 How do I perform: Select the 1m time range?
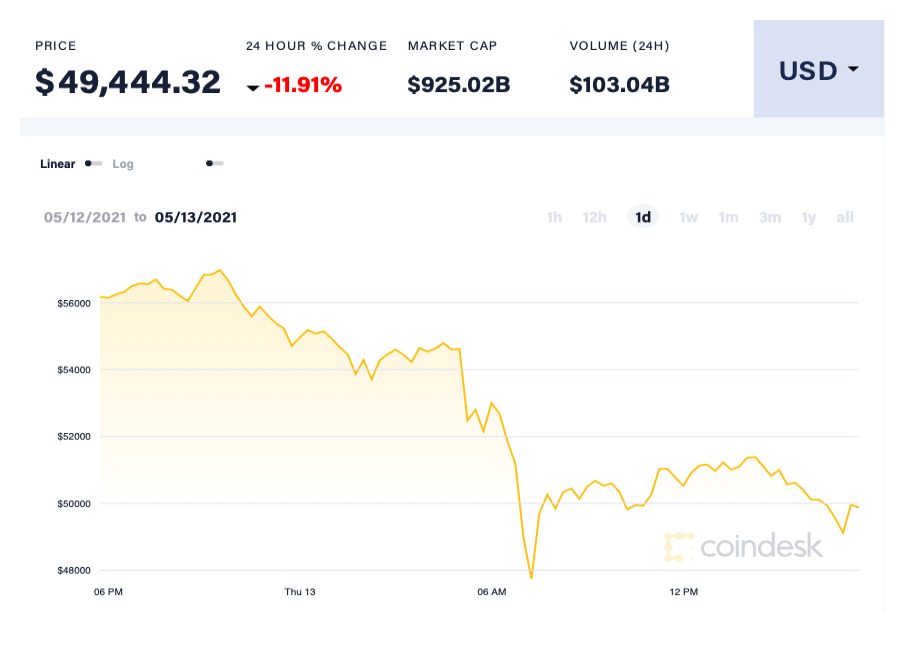point(728,217)
